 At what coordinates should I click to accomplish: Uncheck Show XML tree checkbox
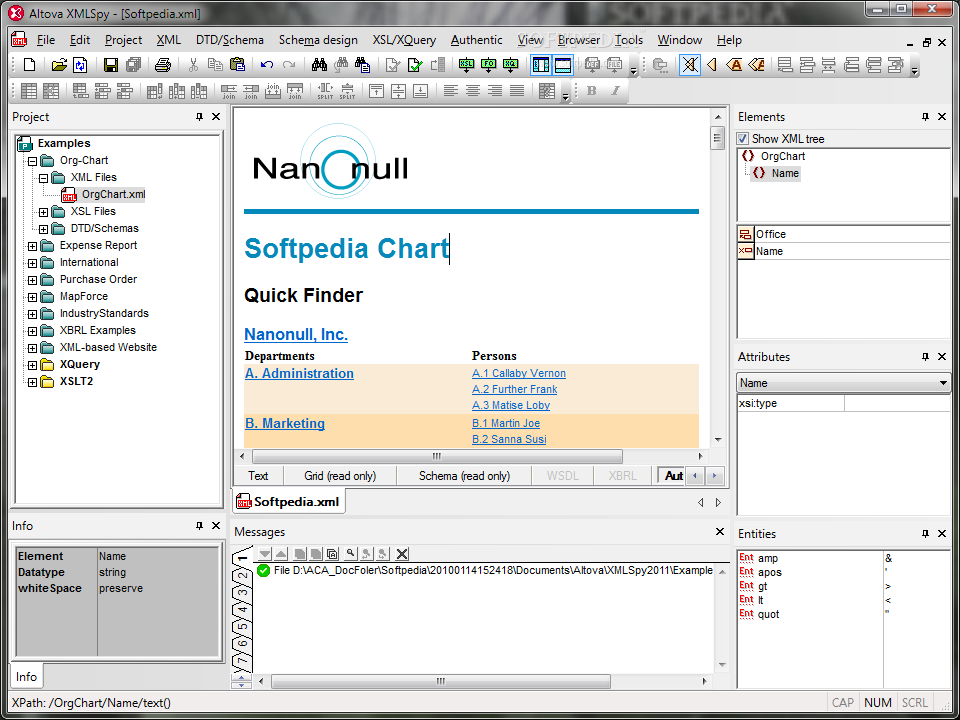pyautogui.click(x=743, y=139)
